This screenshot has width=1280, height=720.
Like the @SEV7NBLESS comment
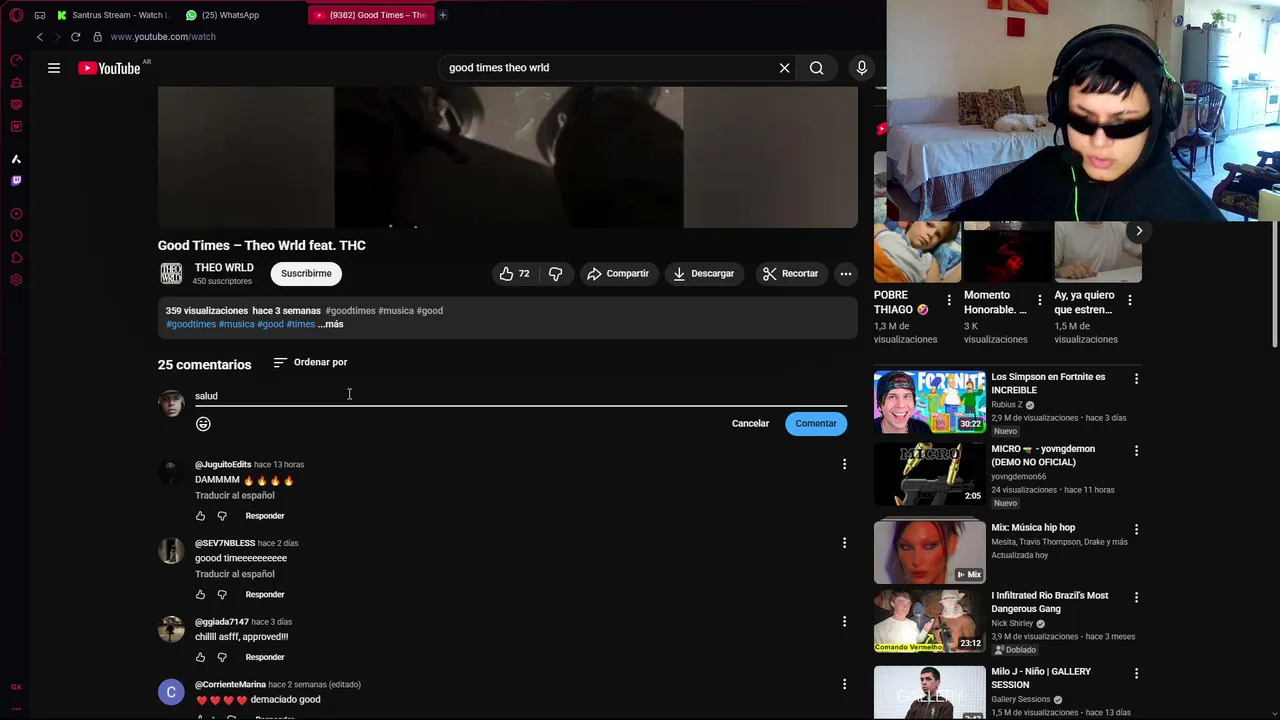click(x=200, y=595)
